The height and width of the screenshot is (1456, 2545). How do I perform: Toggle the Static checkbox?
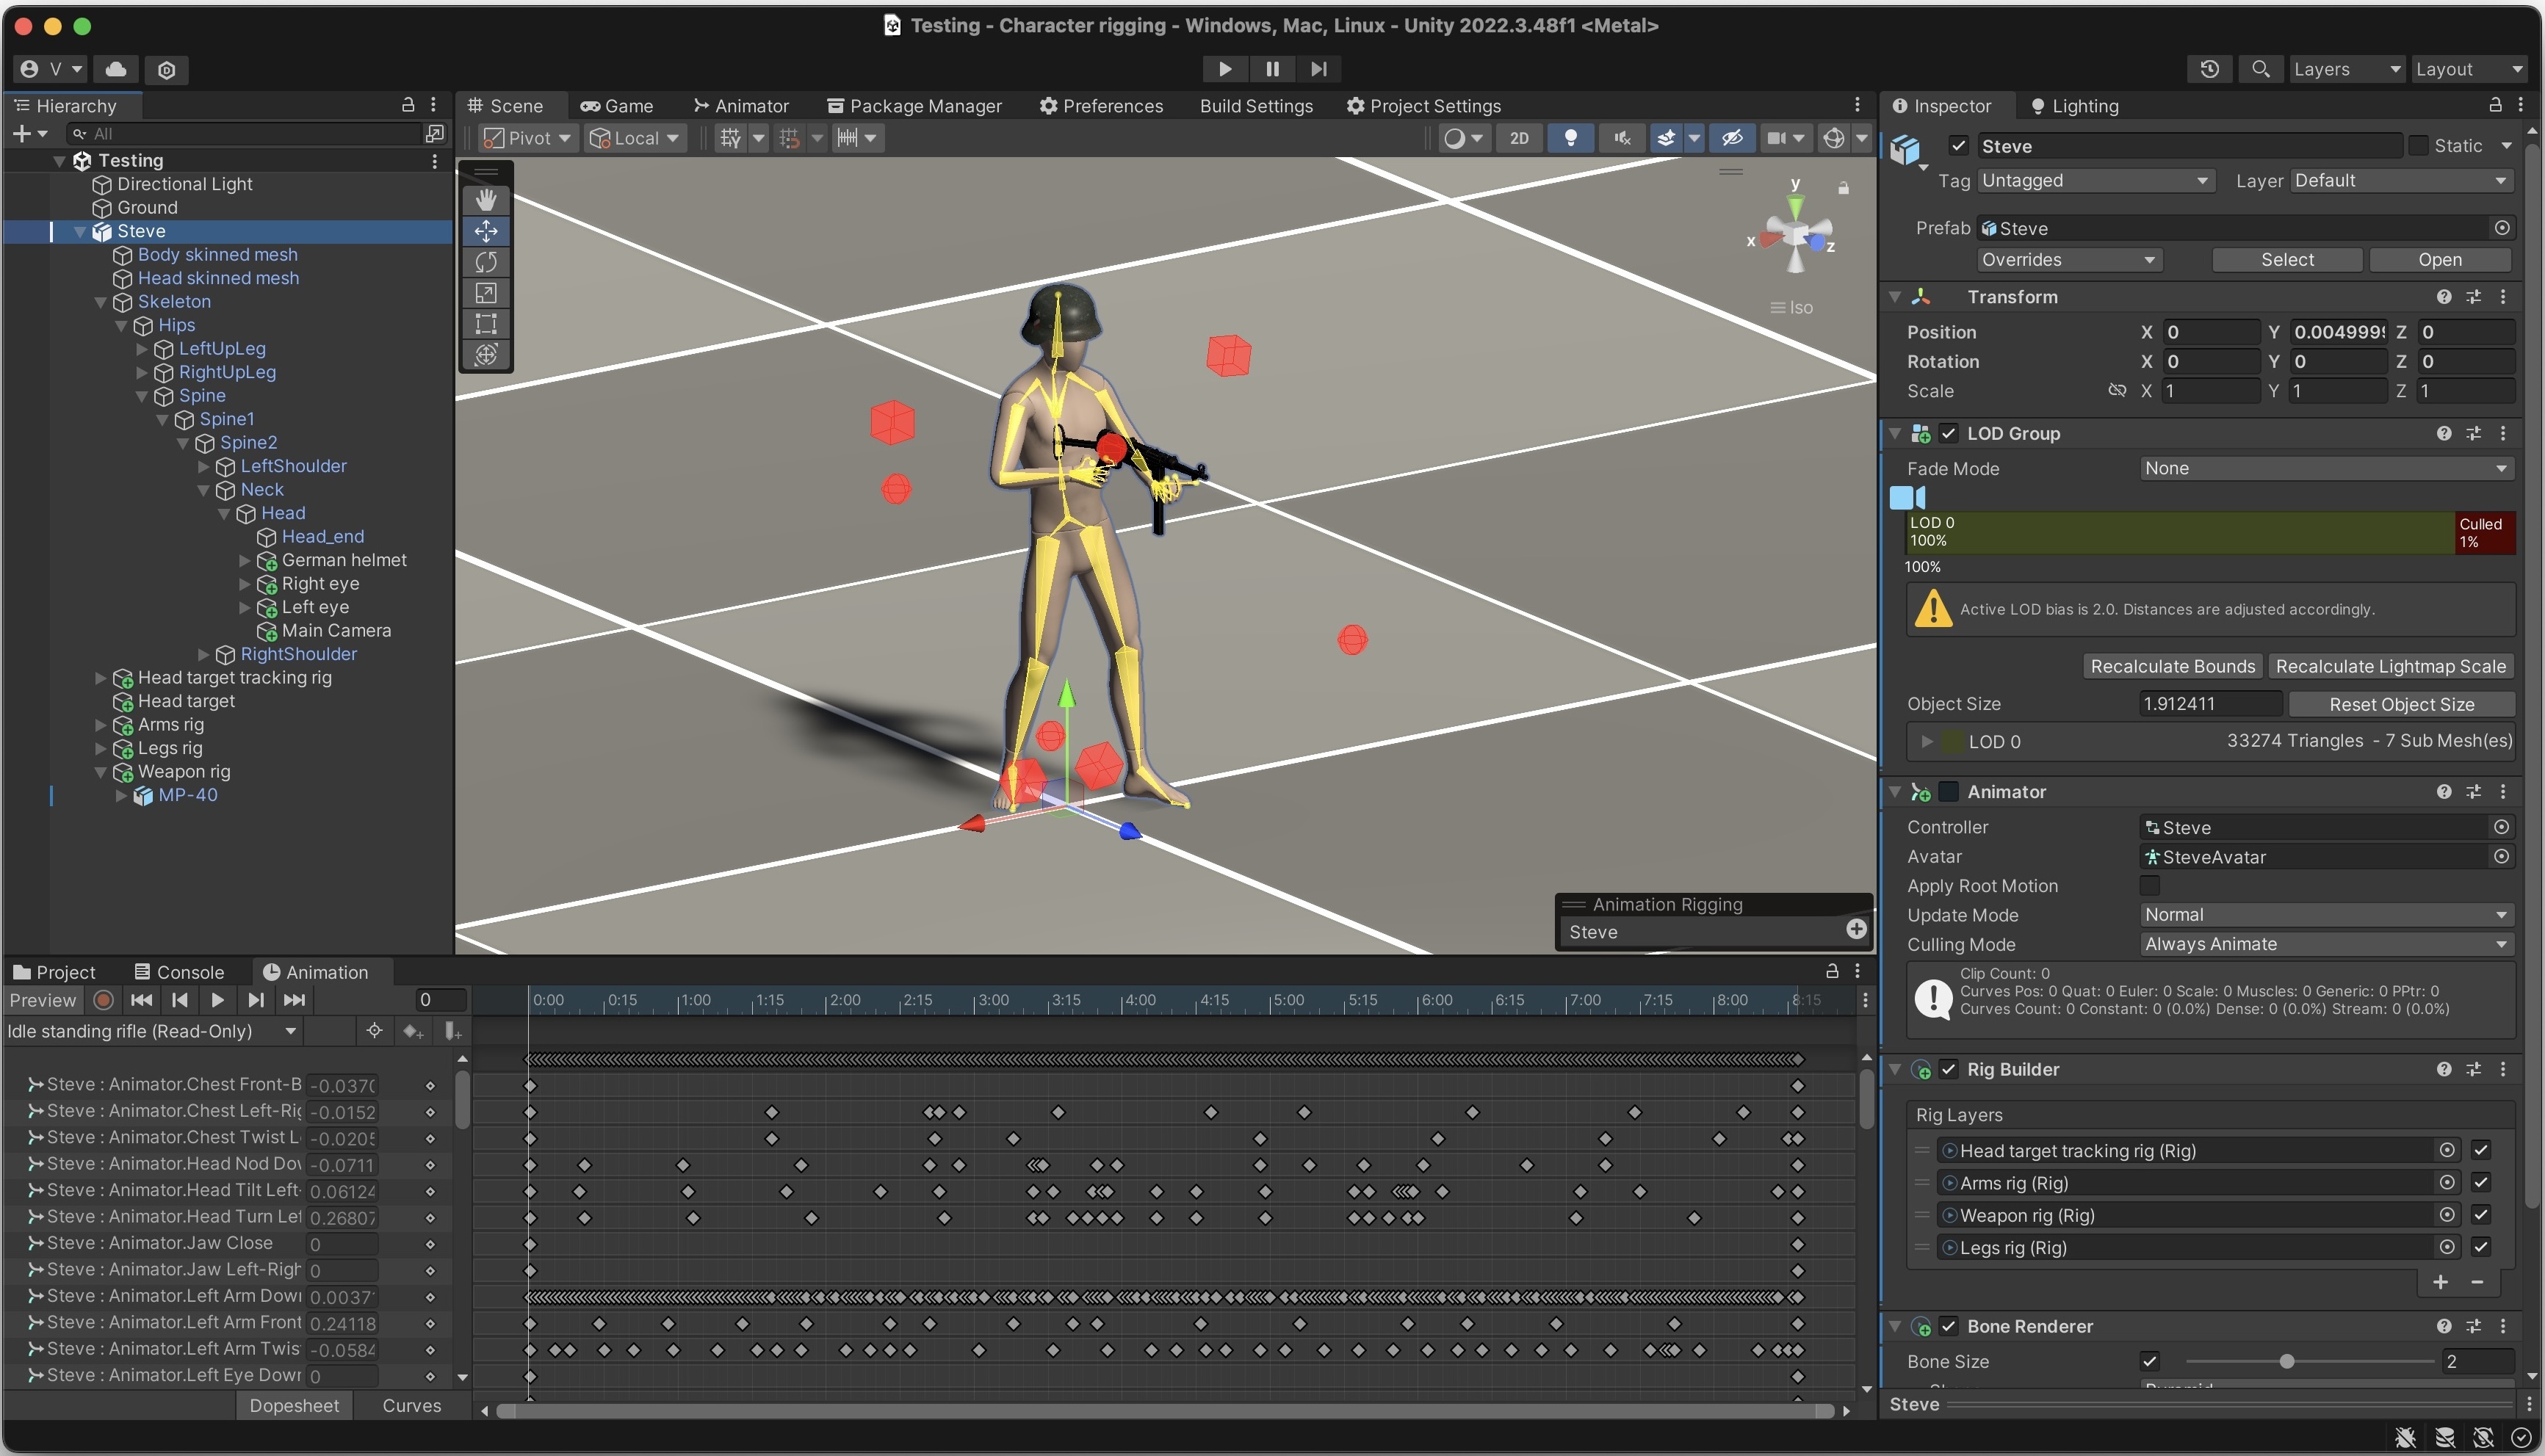point(2418,146)
